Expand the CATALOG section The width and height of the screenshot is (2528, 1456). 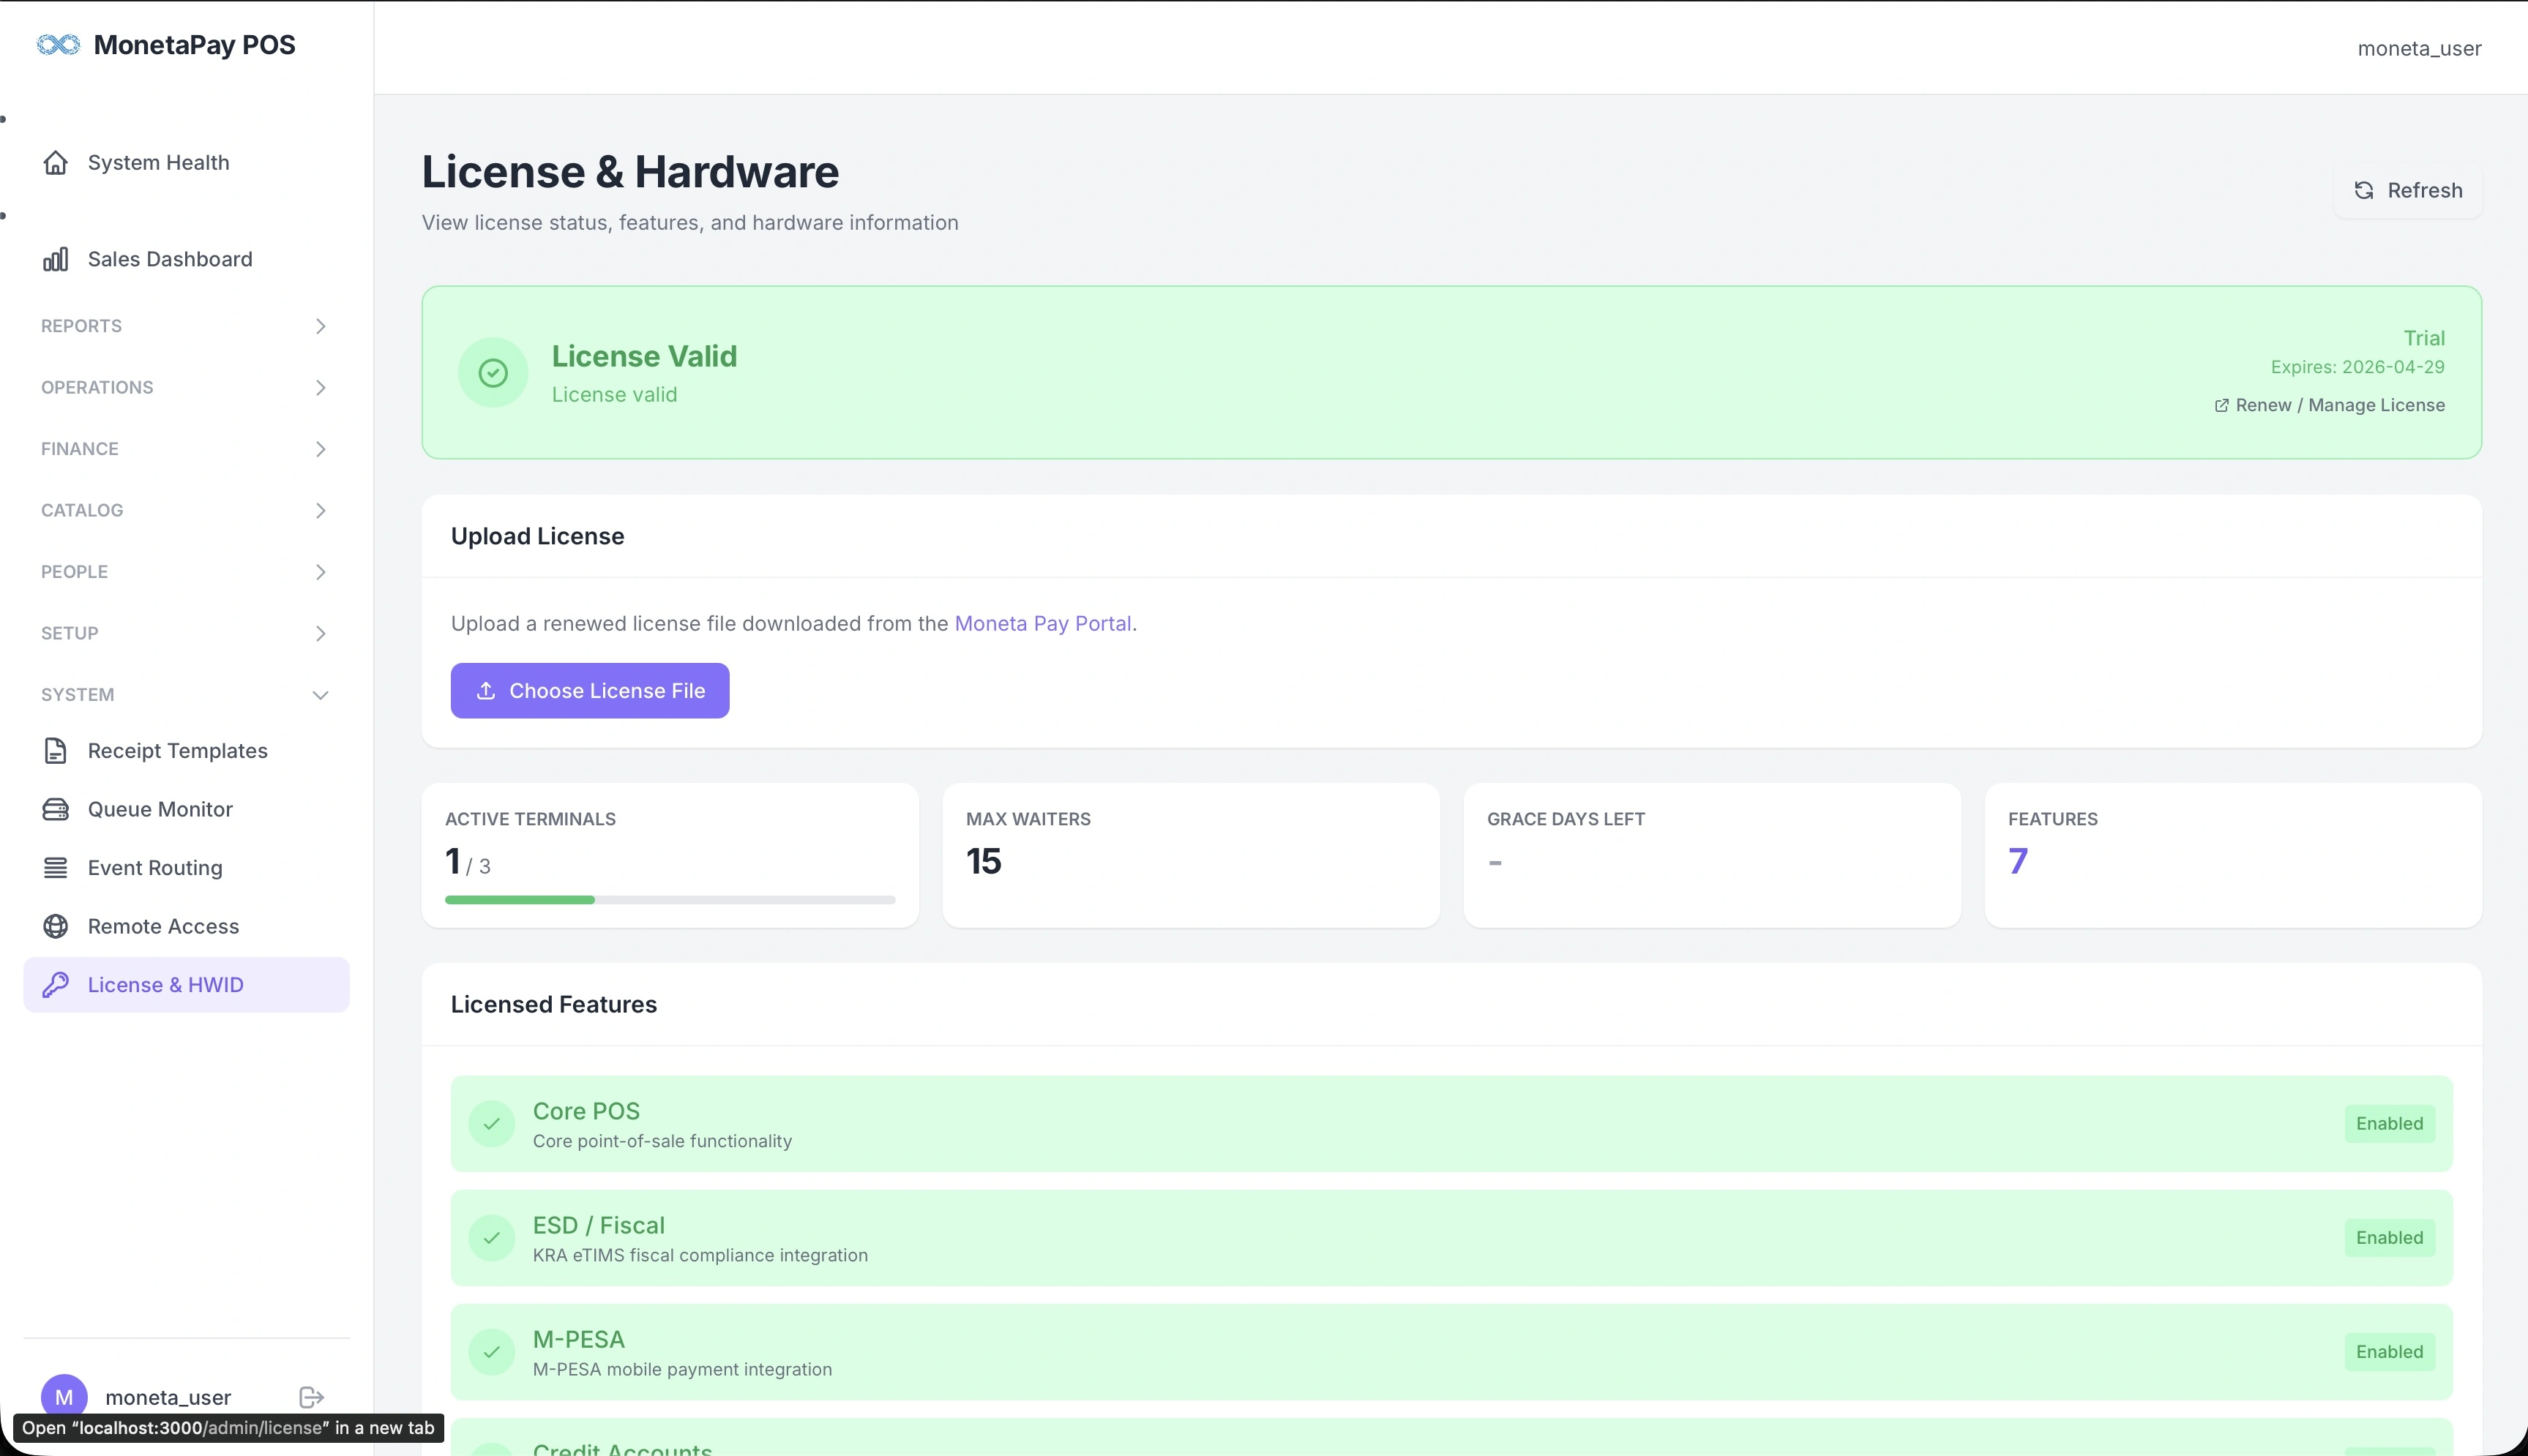pos(186,511)
